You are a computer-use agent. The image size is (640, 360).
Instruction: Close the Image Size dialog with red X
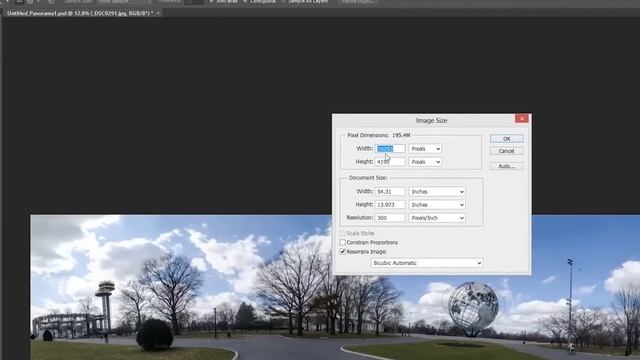coord(522,119)
